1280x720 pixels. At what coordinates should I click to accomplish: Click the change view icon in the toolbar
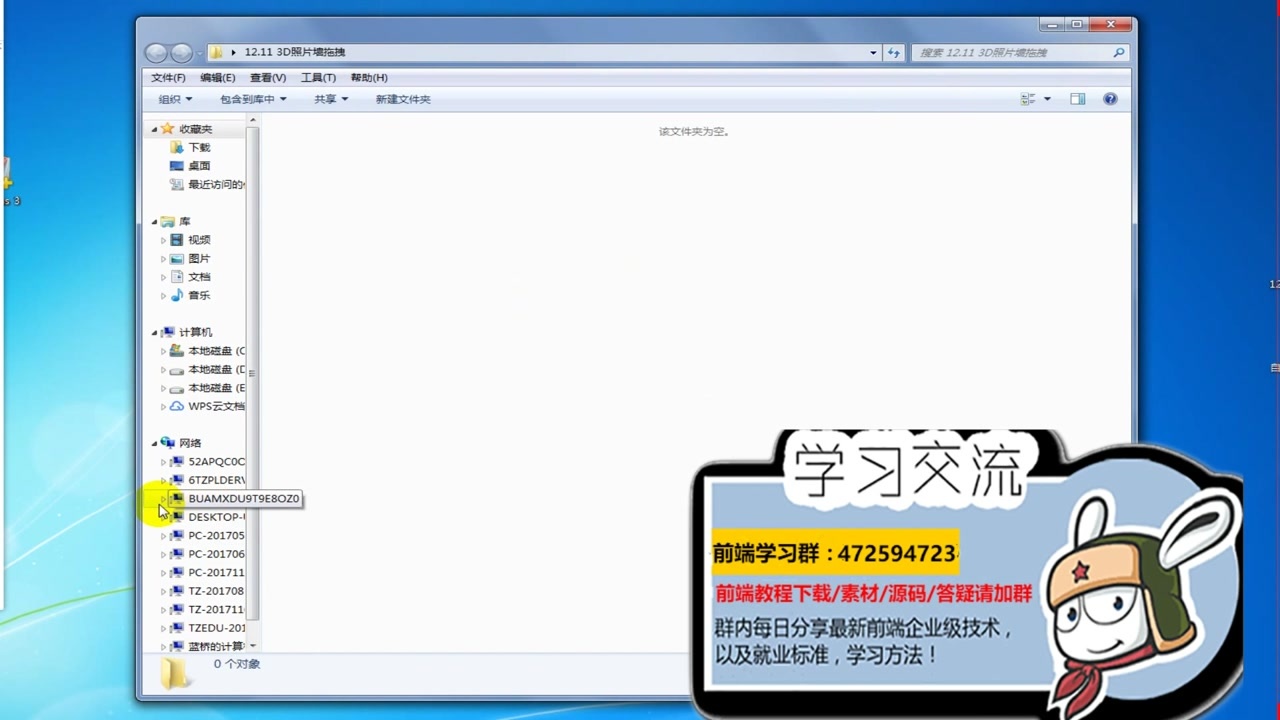coord(1028,99)
